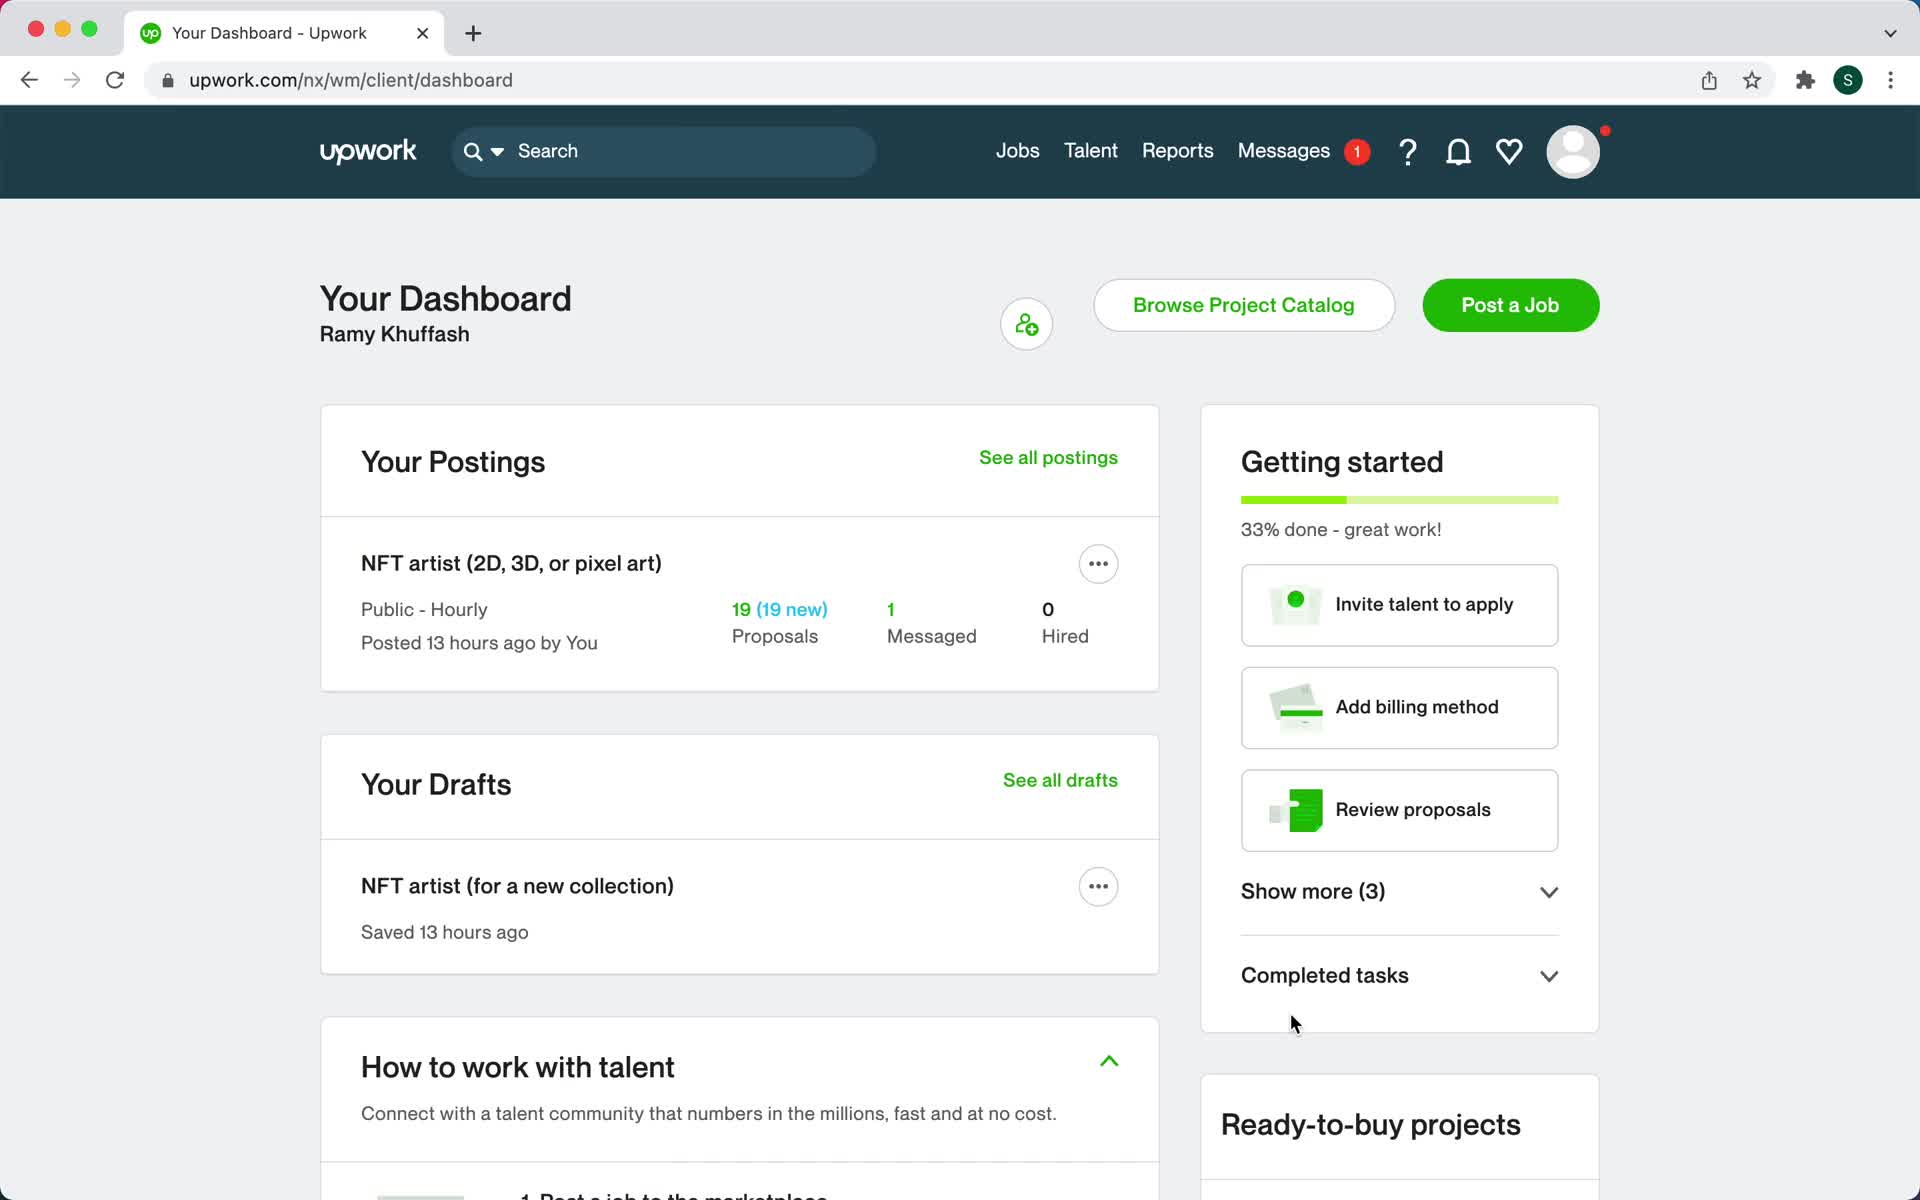Viewport: 1920px width, 1200px height.
Task: Click the talent network icon near dashboard title
Action: tap(1026, 325)
